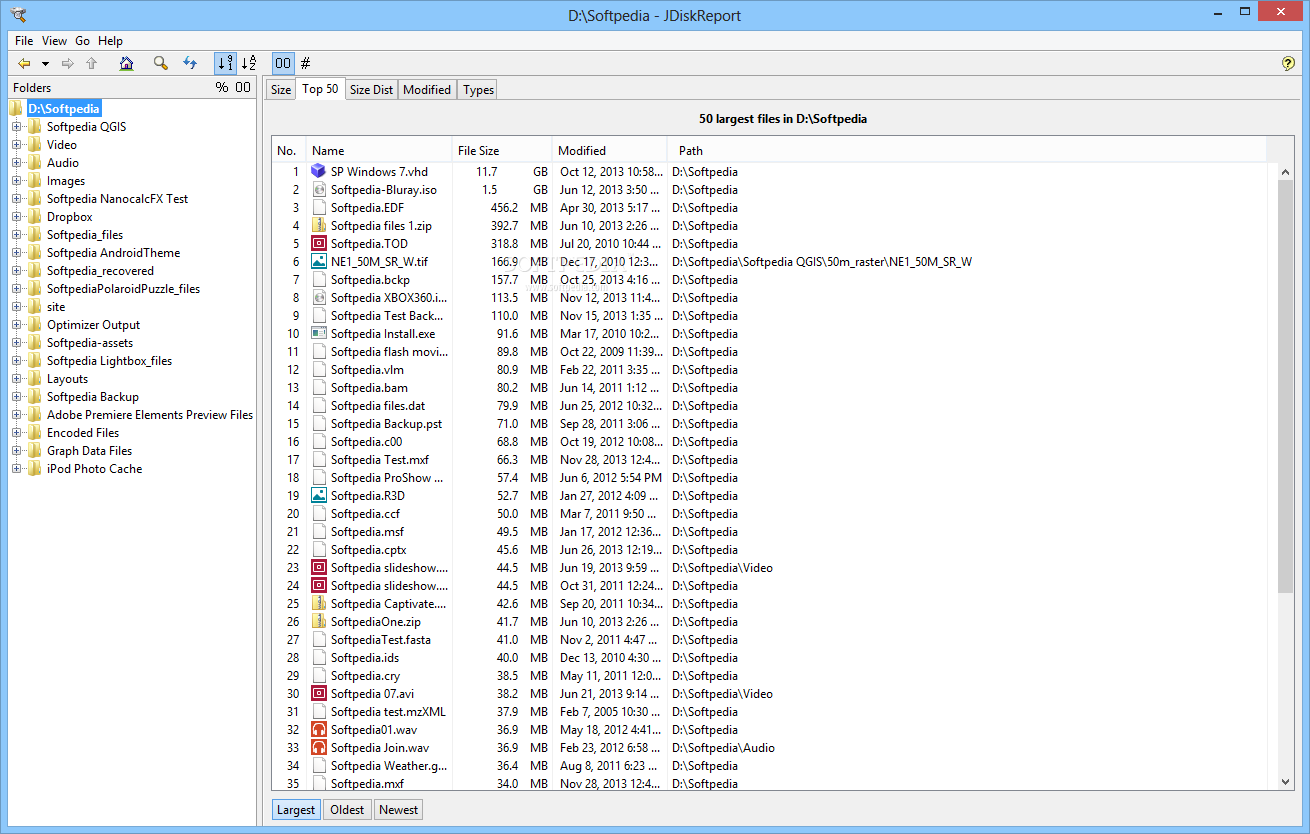The image size is (1310, 834).
Task: Expand the Layouts folder node
Action: pos(16,379)
